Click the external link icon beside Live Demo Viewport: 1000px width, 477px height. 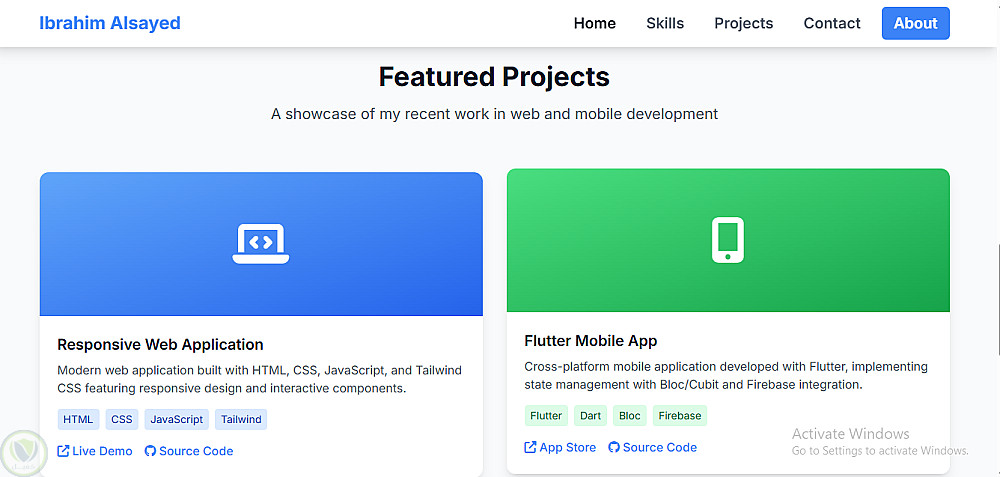(x=64, y=451)
